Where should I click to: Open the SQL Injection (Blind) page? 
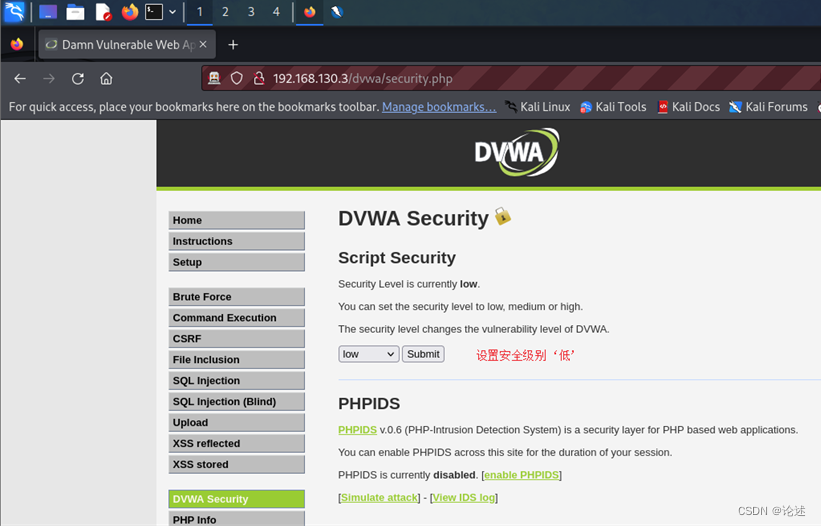tap(236, 401)
